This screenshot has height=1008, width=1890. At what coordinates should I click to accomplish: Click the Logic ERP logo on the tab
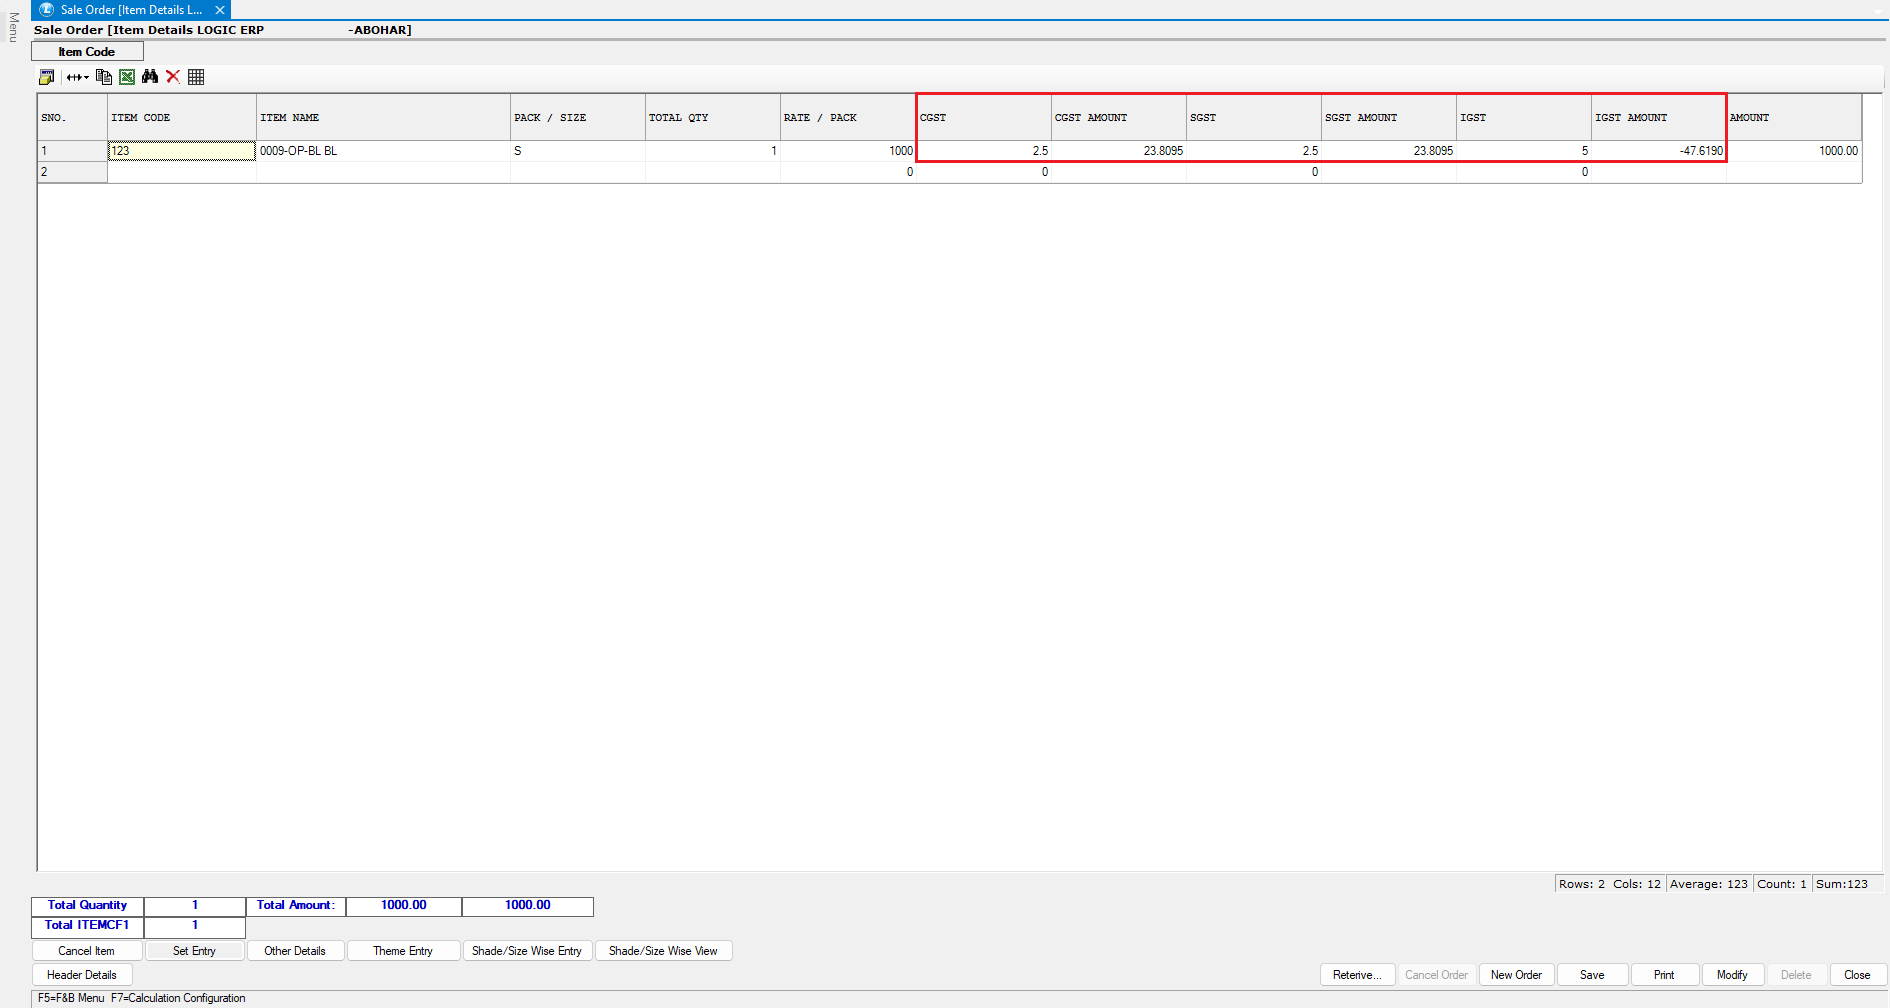(x=46, y=10)
